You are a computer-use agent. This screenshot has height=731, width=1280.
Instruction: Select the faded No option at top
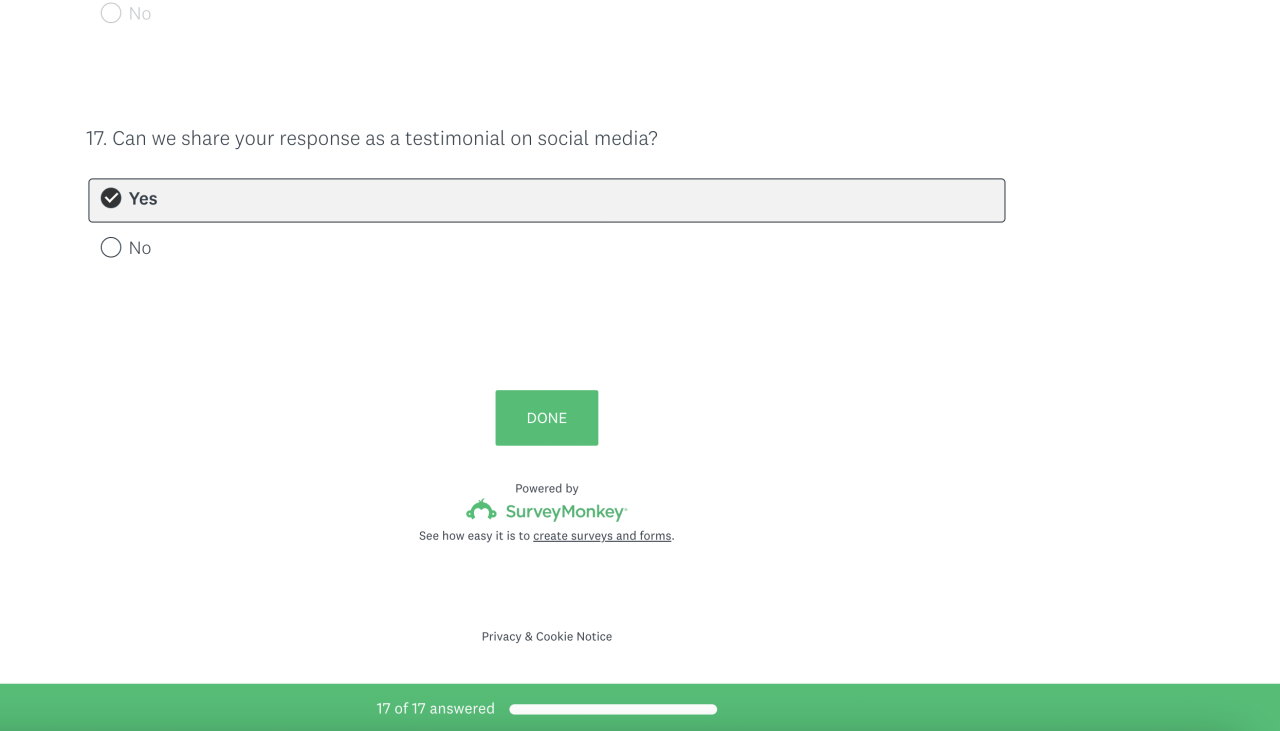126,13
